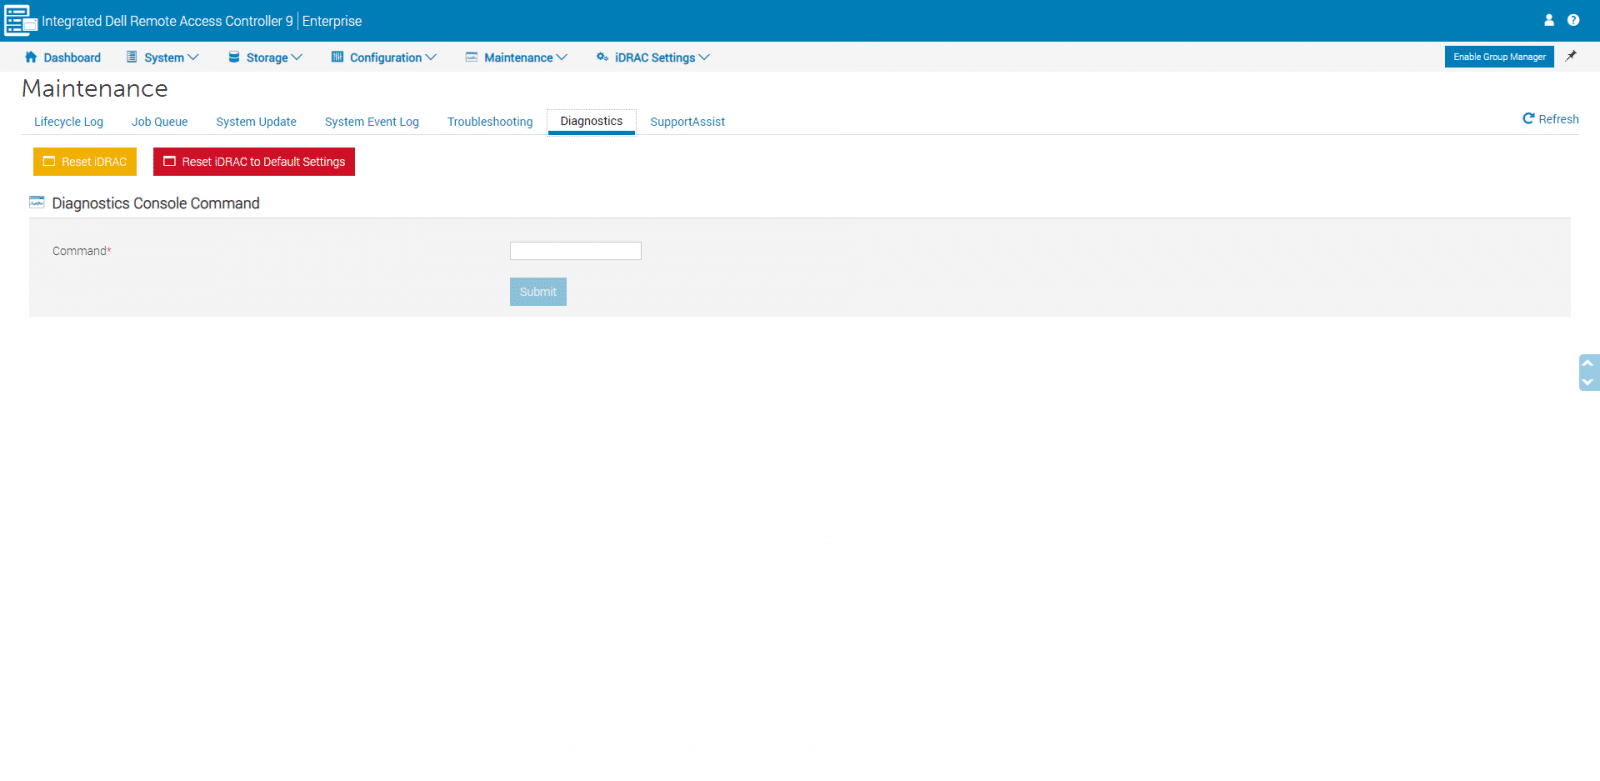Click the Diagnostics Console Command section icon
1600x781 pixels.
[x=37, y=202]
